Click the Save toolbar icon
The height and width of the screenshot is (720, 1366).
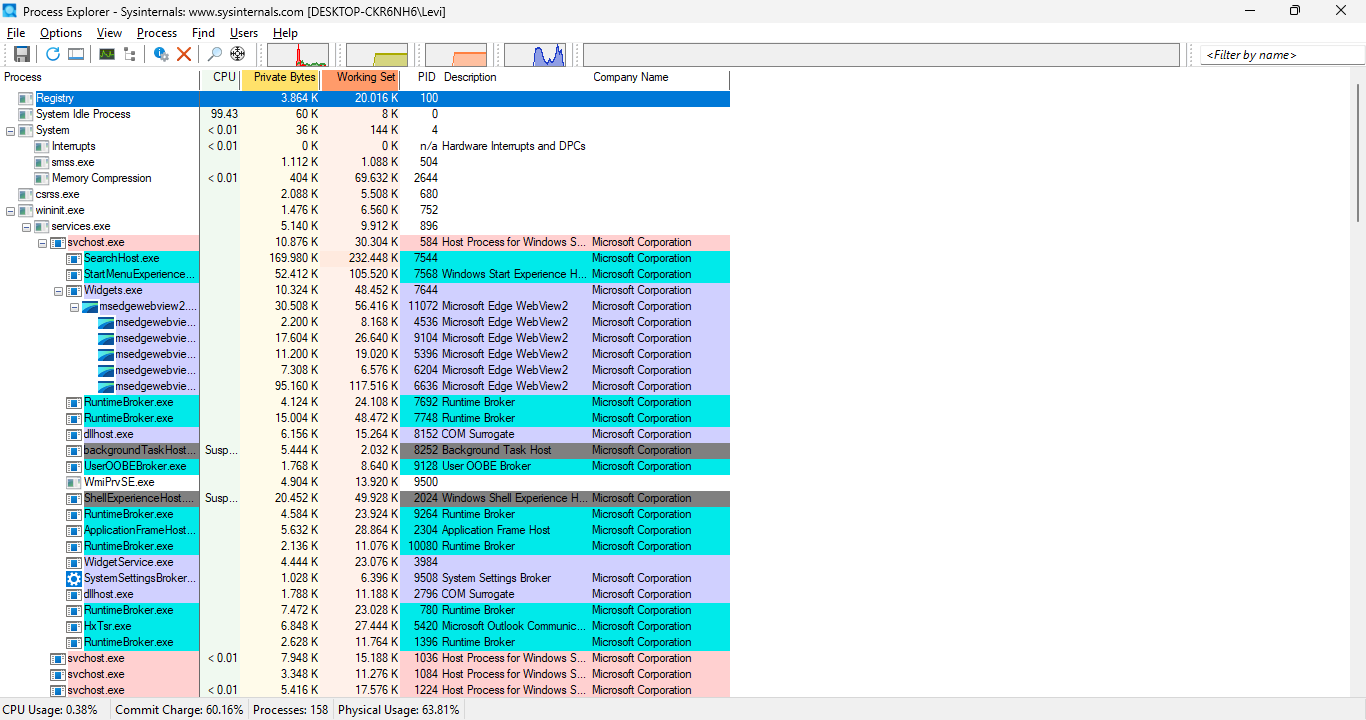22,54
